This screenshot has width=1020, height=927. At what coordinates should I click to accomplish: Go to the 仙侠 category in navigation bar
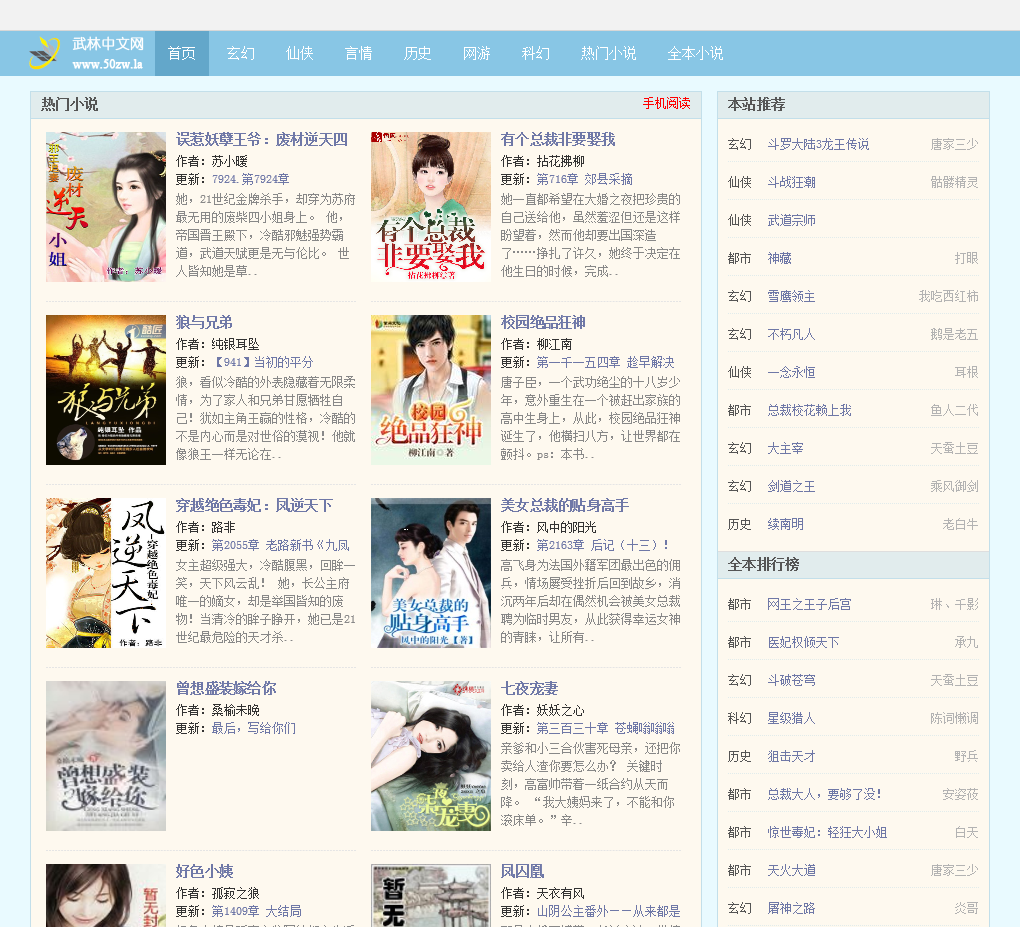[300, 53]
